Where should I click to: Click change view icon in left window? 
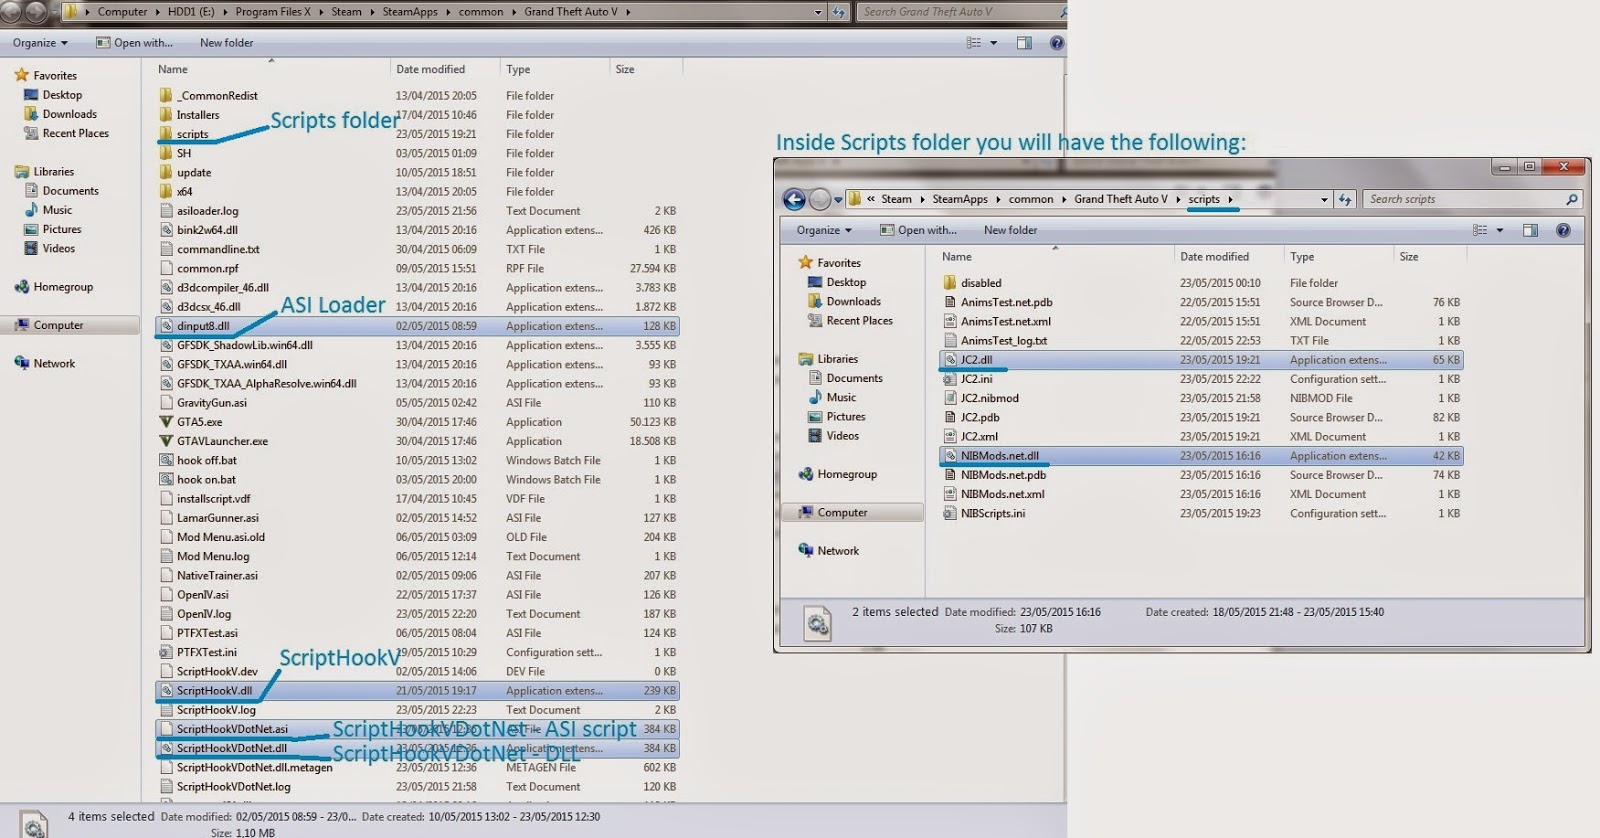click(974, 43)
